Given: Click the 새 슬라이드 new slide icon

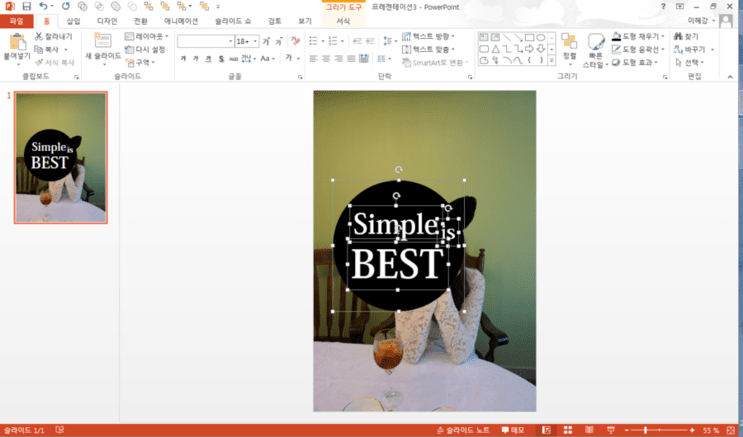Looking at the screenshot, I should pos(102,41).
